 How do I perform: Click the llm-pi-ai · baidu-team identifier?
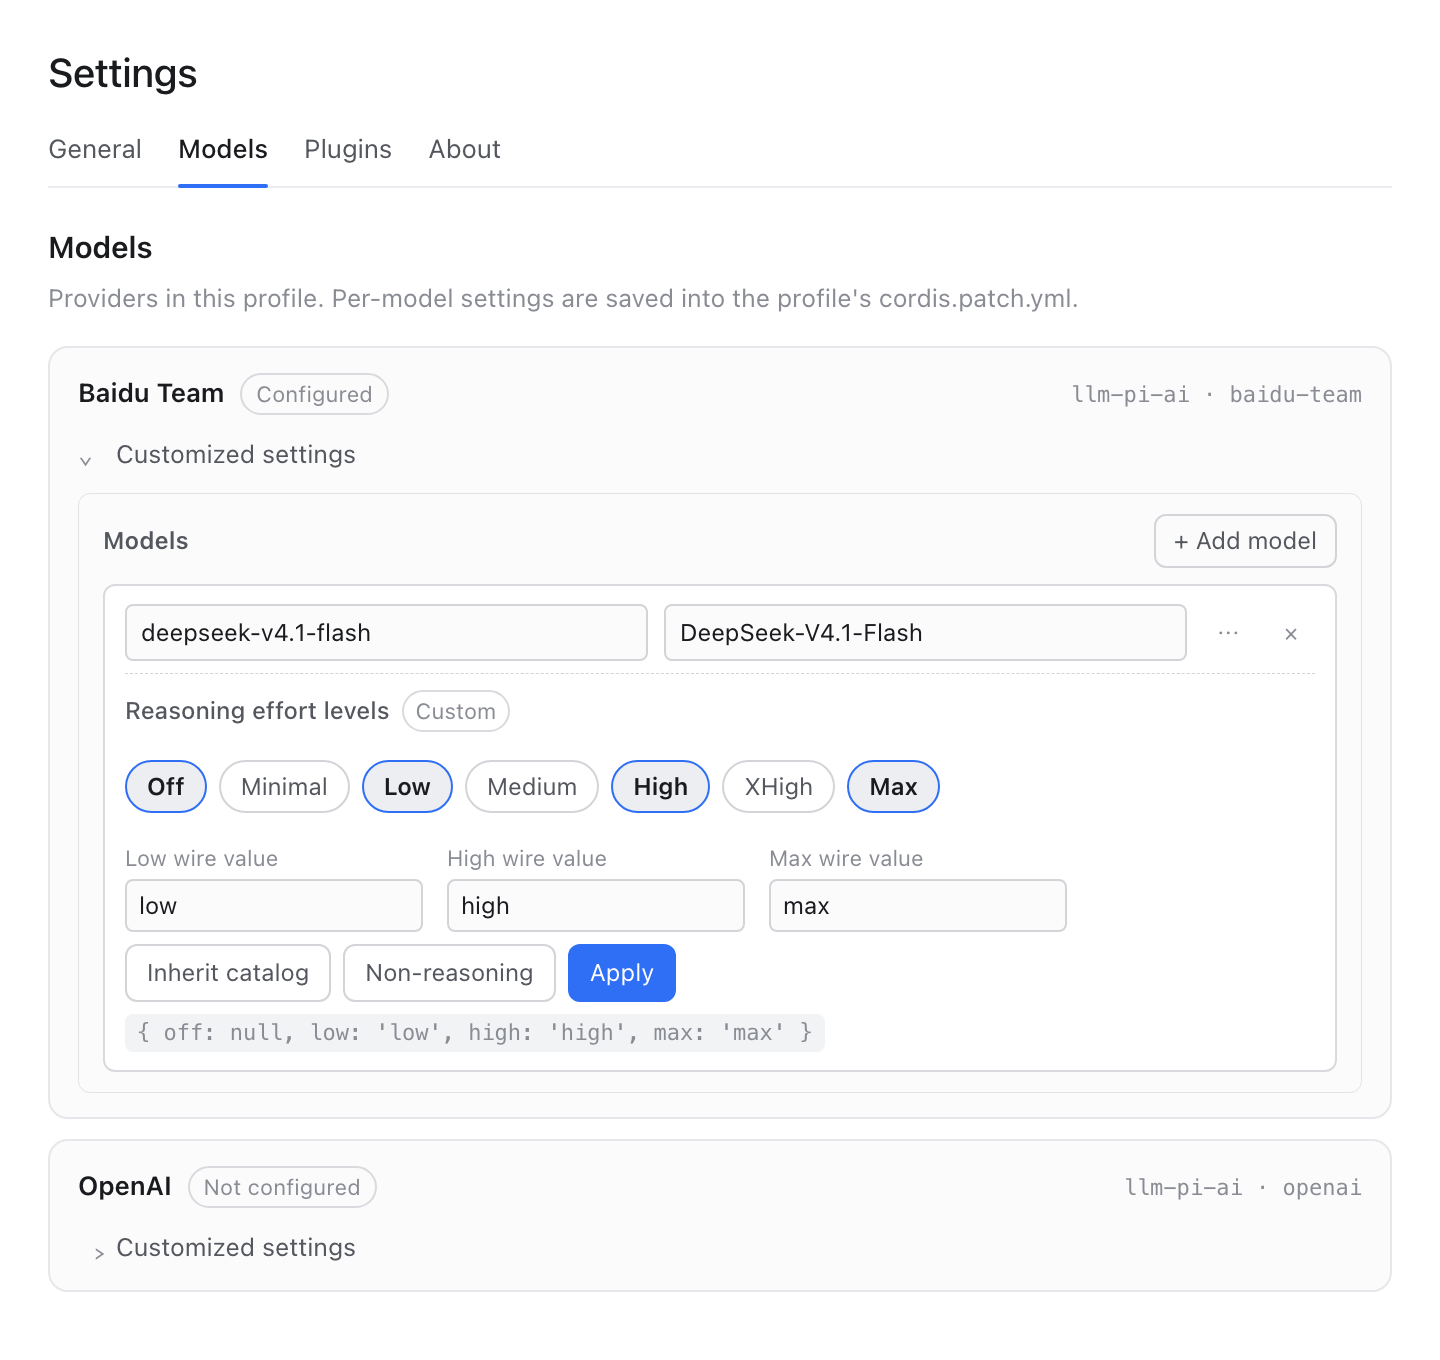pyautogui.click(x=1216, y=394)
